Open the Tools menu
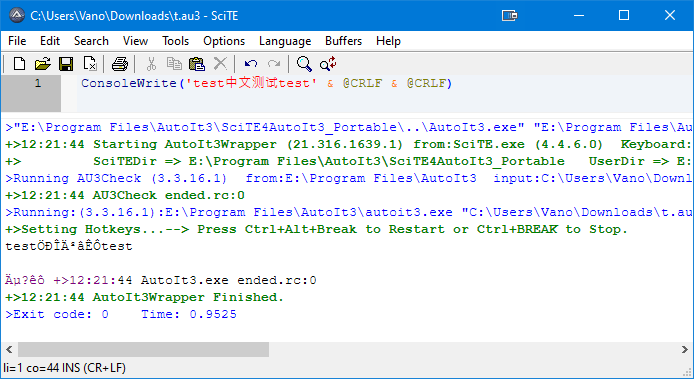Image resolution: width=694 pixels, height=379 pixels. click(175, 41)
